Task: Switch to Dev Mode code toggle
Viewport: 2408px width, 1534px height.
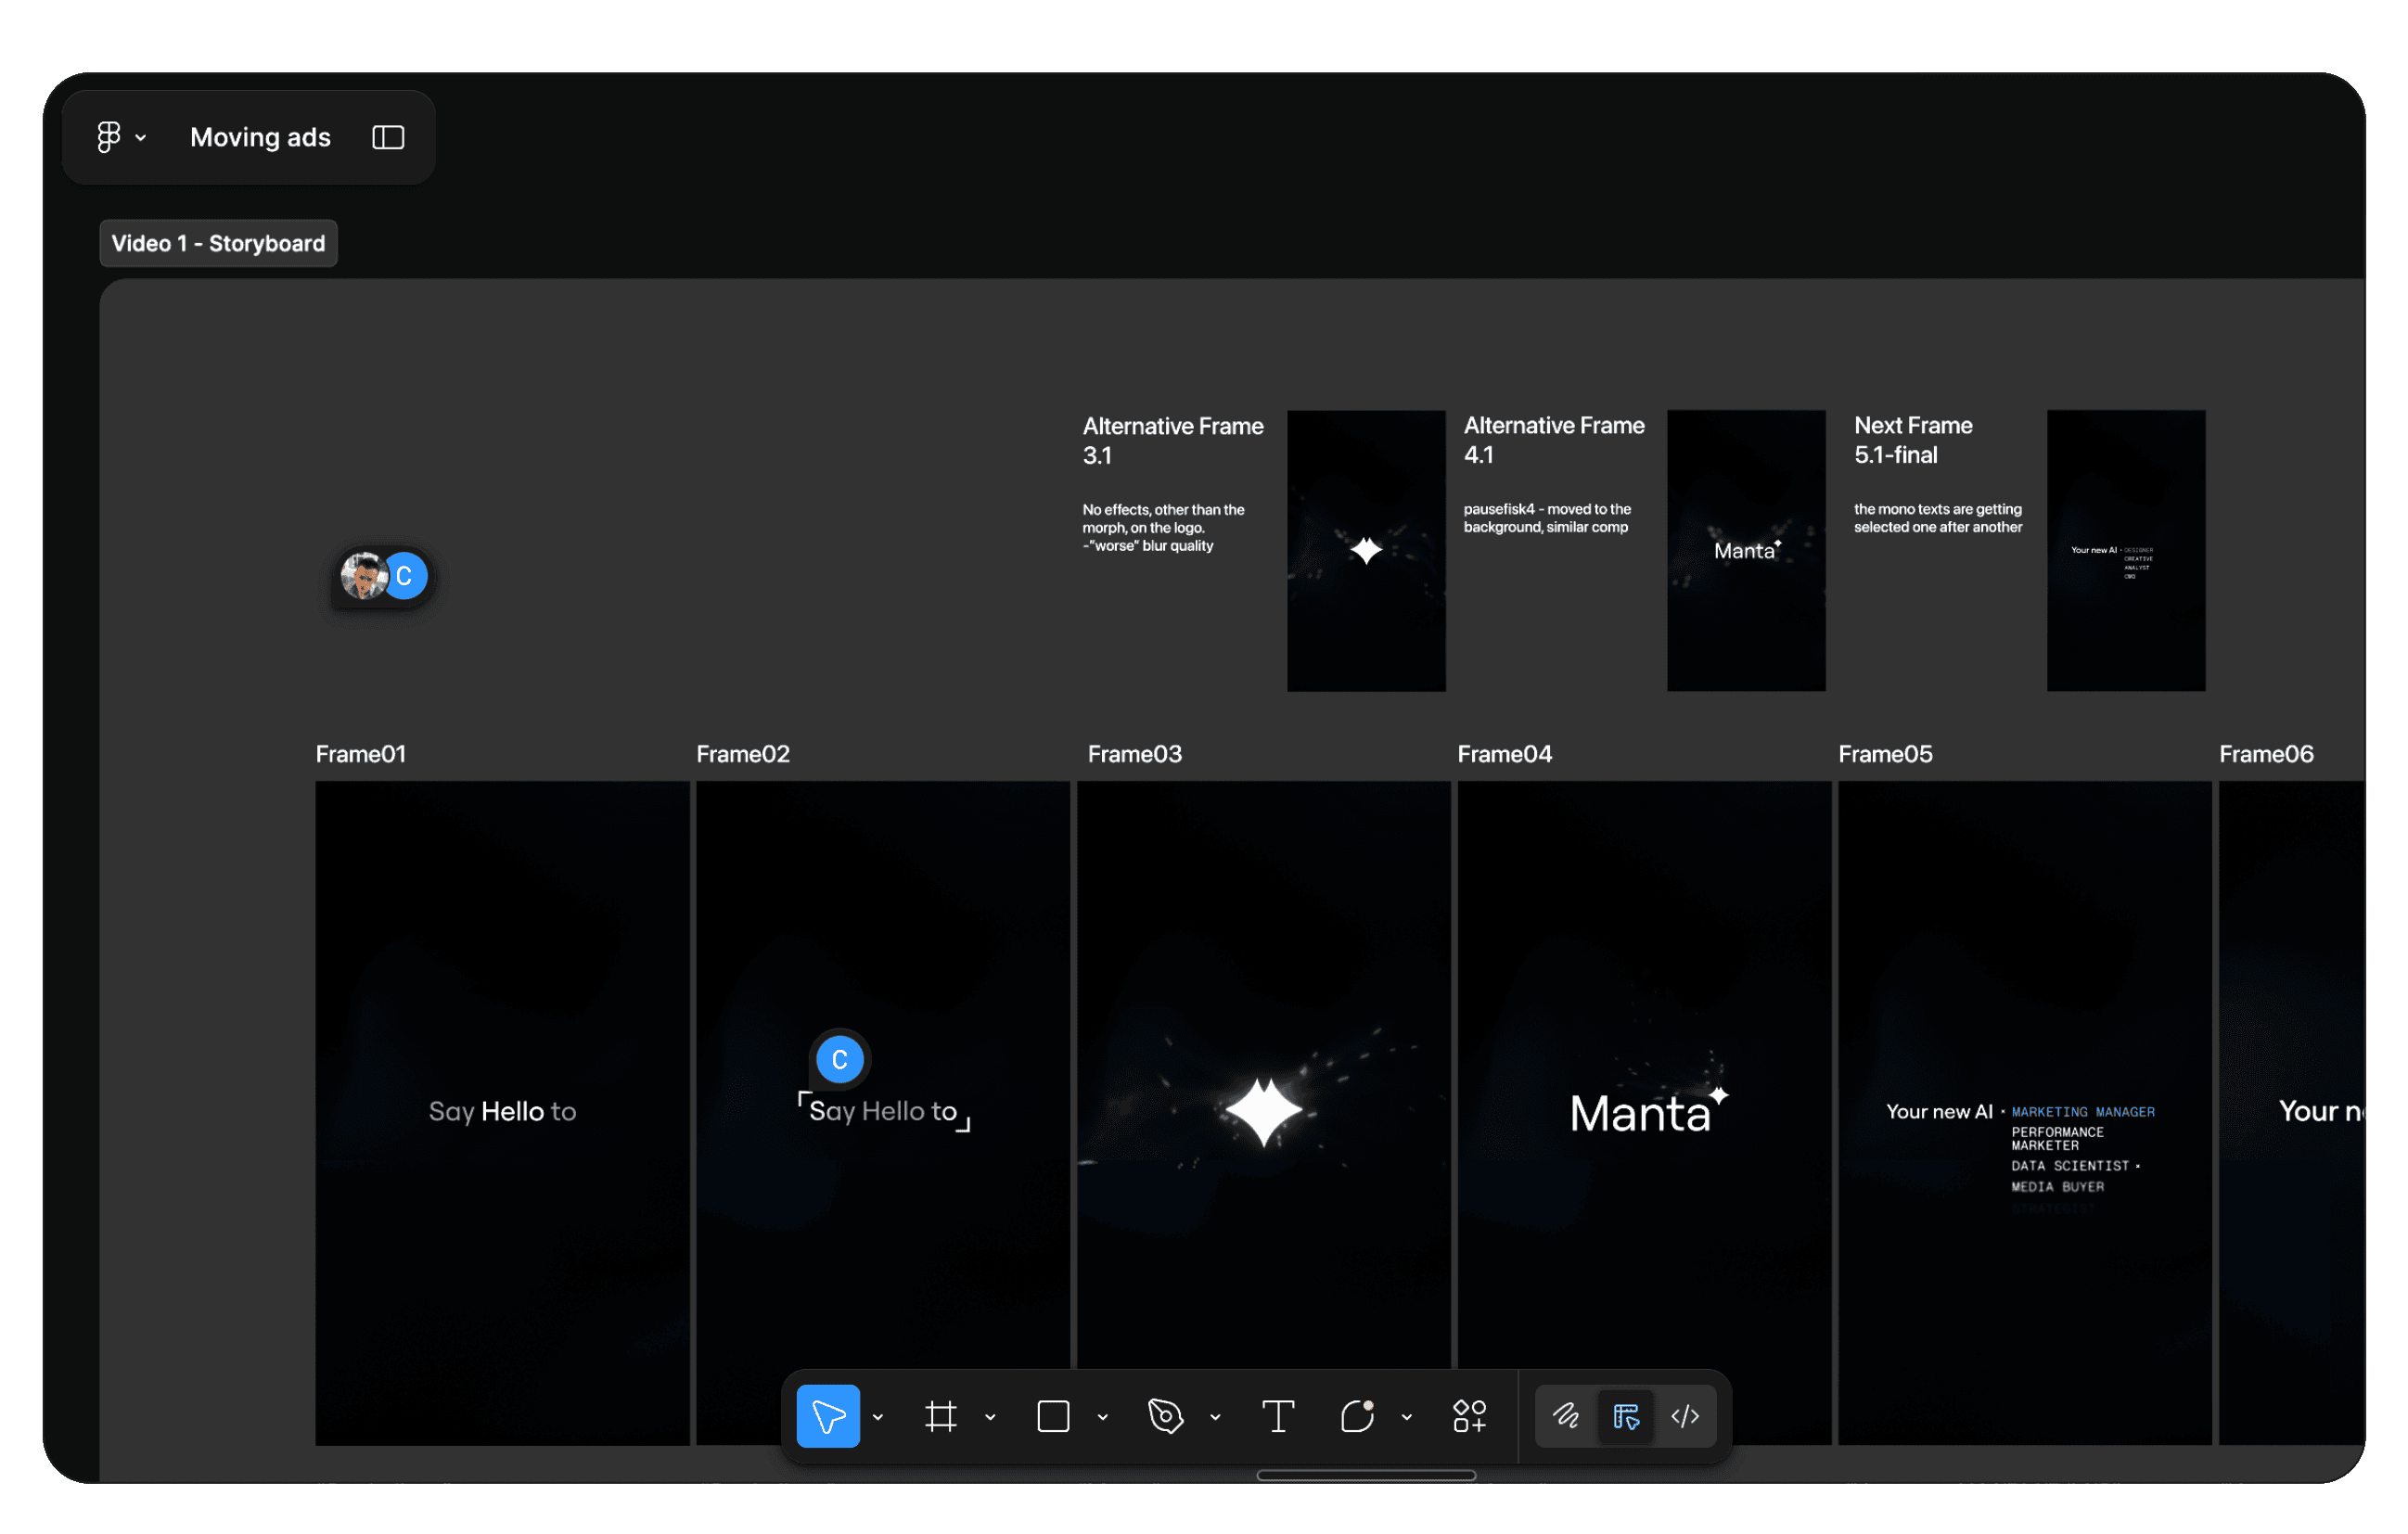Action: pyautogui.click(x=1685, y=1416)
